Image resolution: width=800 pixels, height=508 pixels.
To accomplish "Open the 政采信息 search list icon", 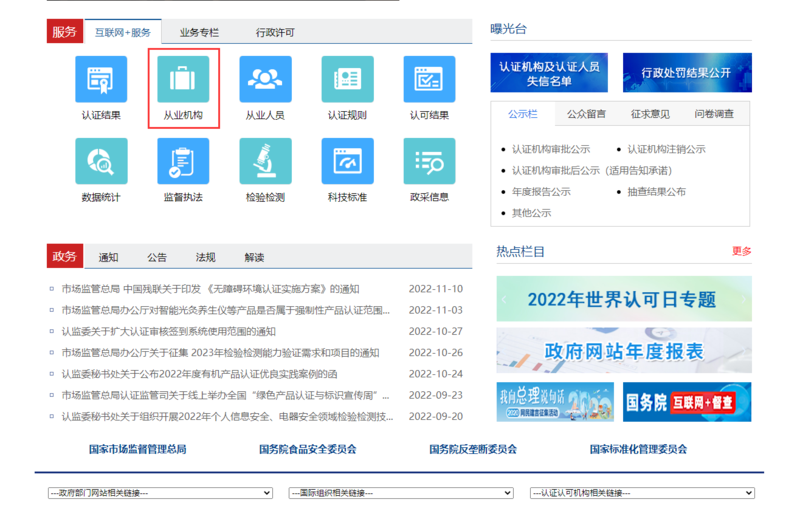I will pyautogui.click(x=429, y=161).
